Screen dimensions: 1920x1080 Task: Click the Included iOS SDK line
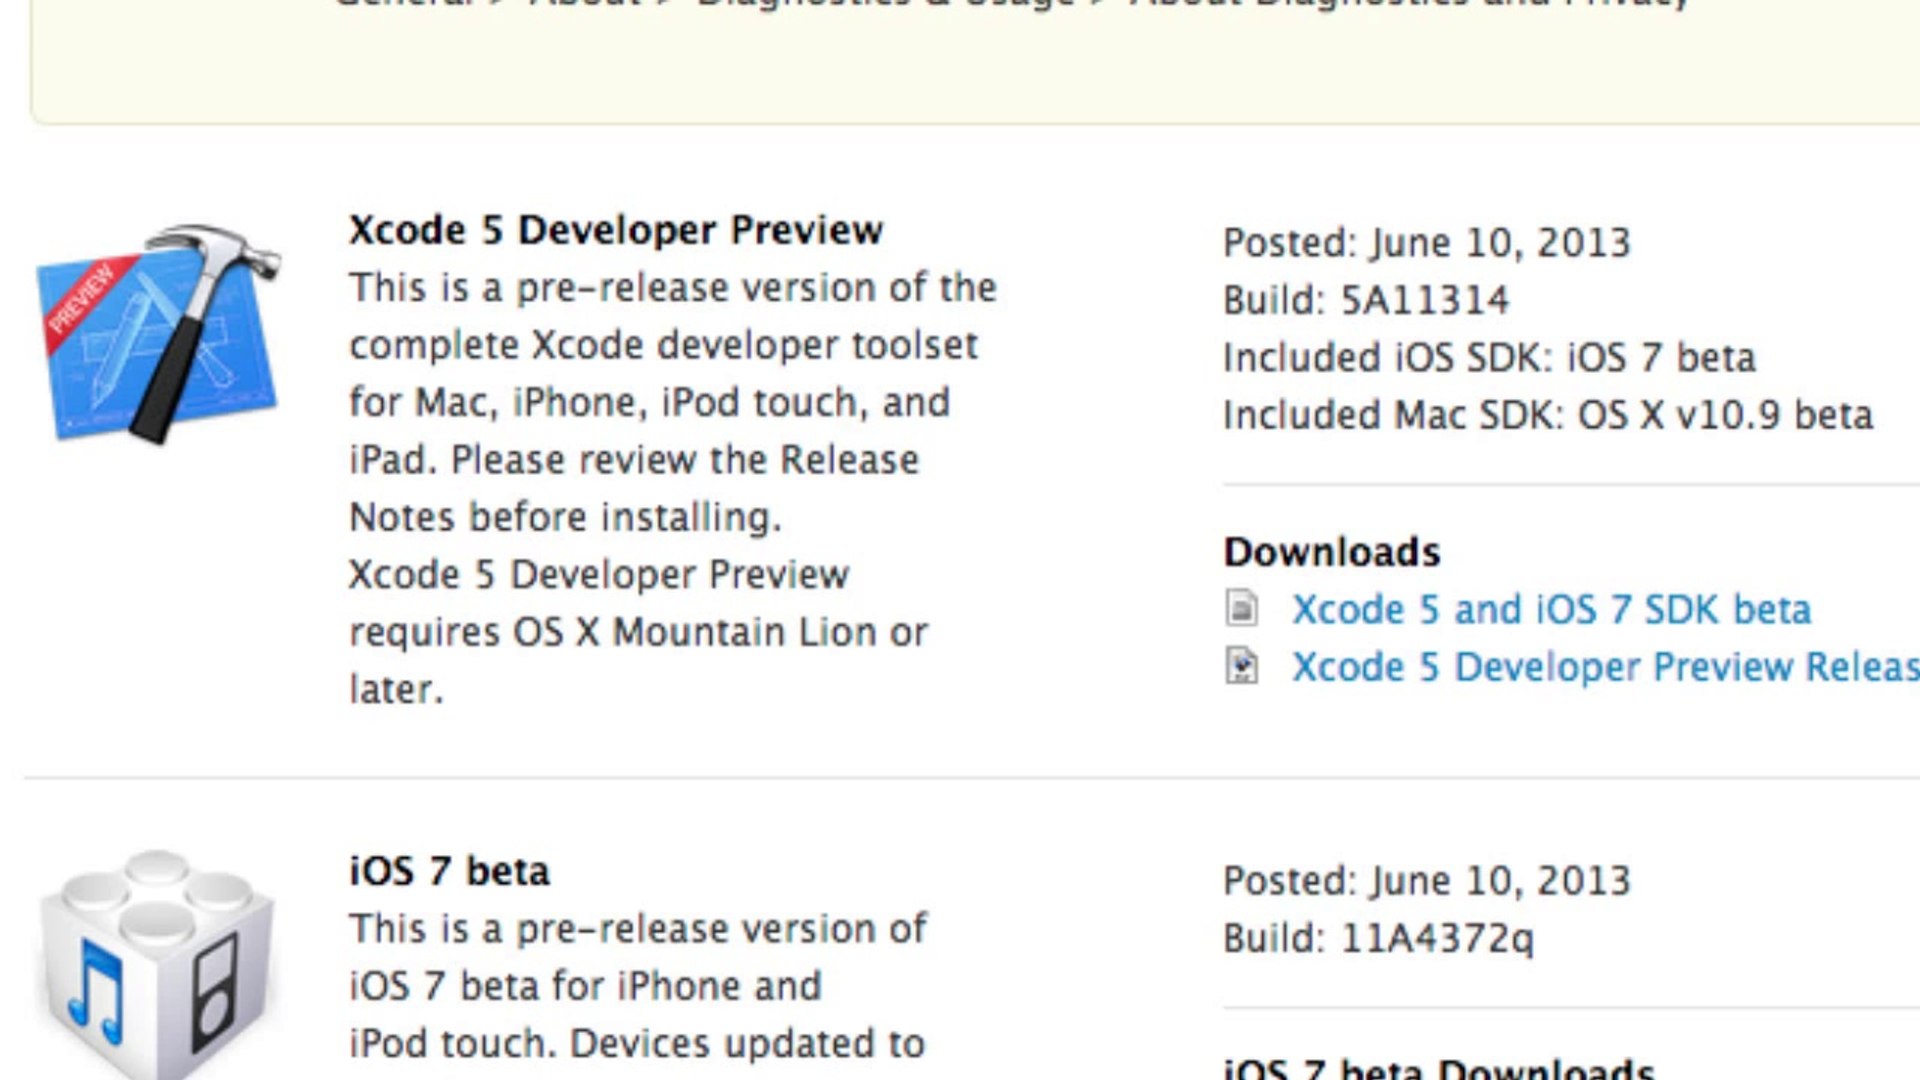pos(1489,358)
